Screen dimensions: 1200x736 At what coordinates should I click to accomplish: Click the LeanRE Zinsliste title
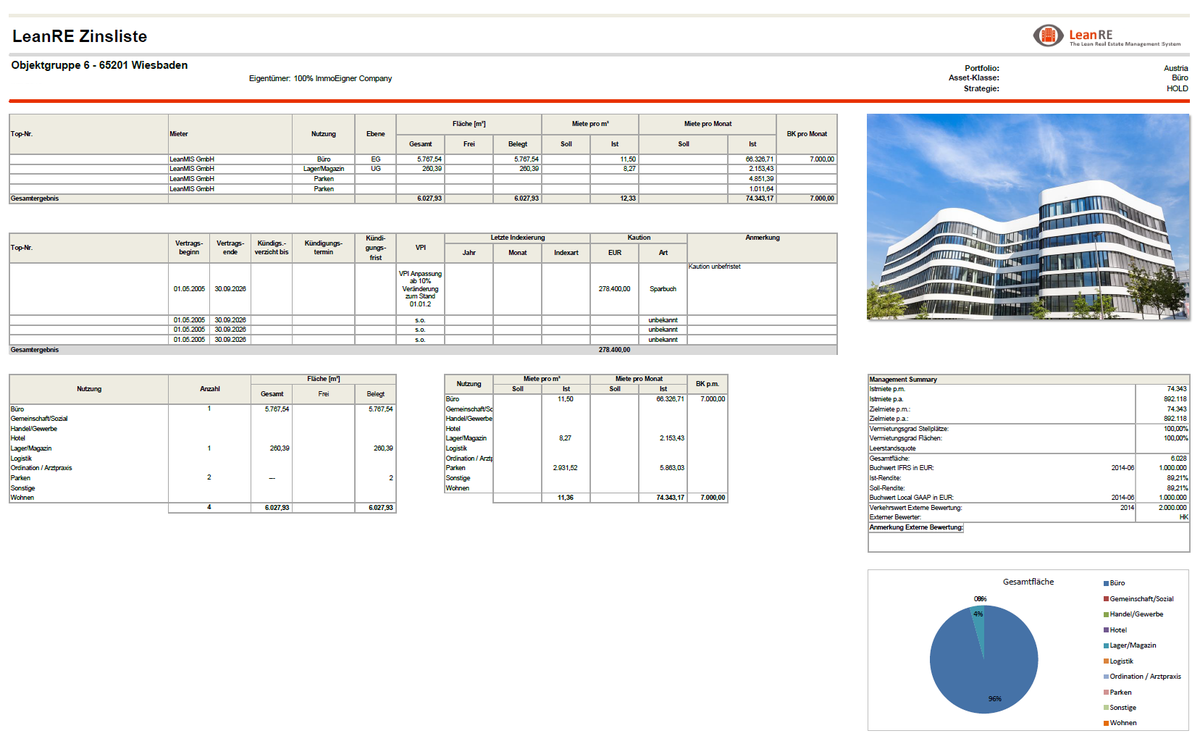(79, 37)
